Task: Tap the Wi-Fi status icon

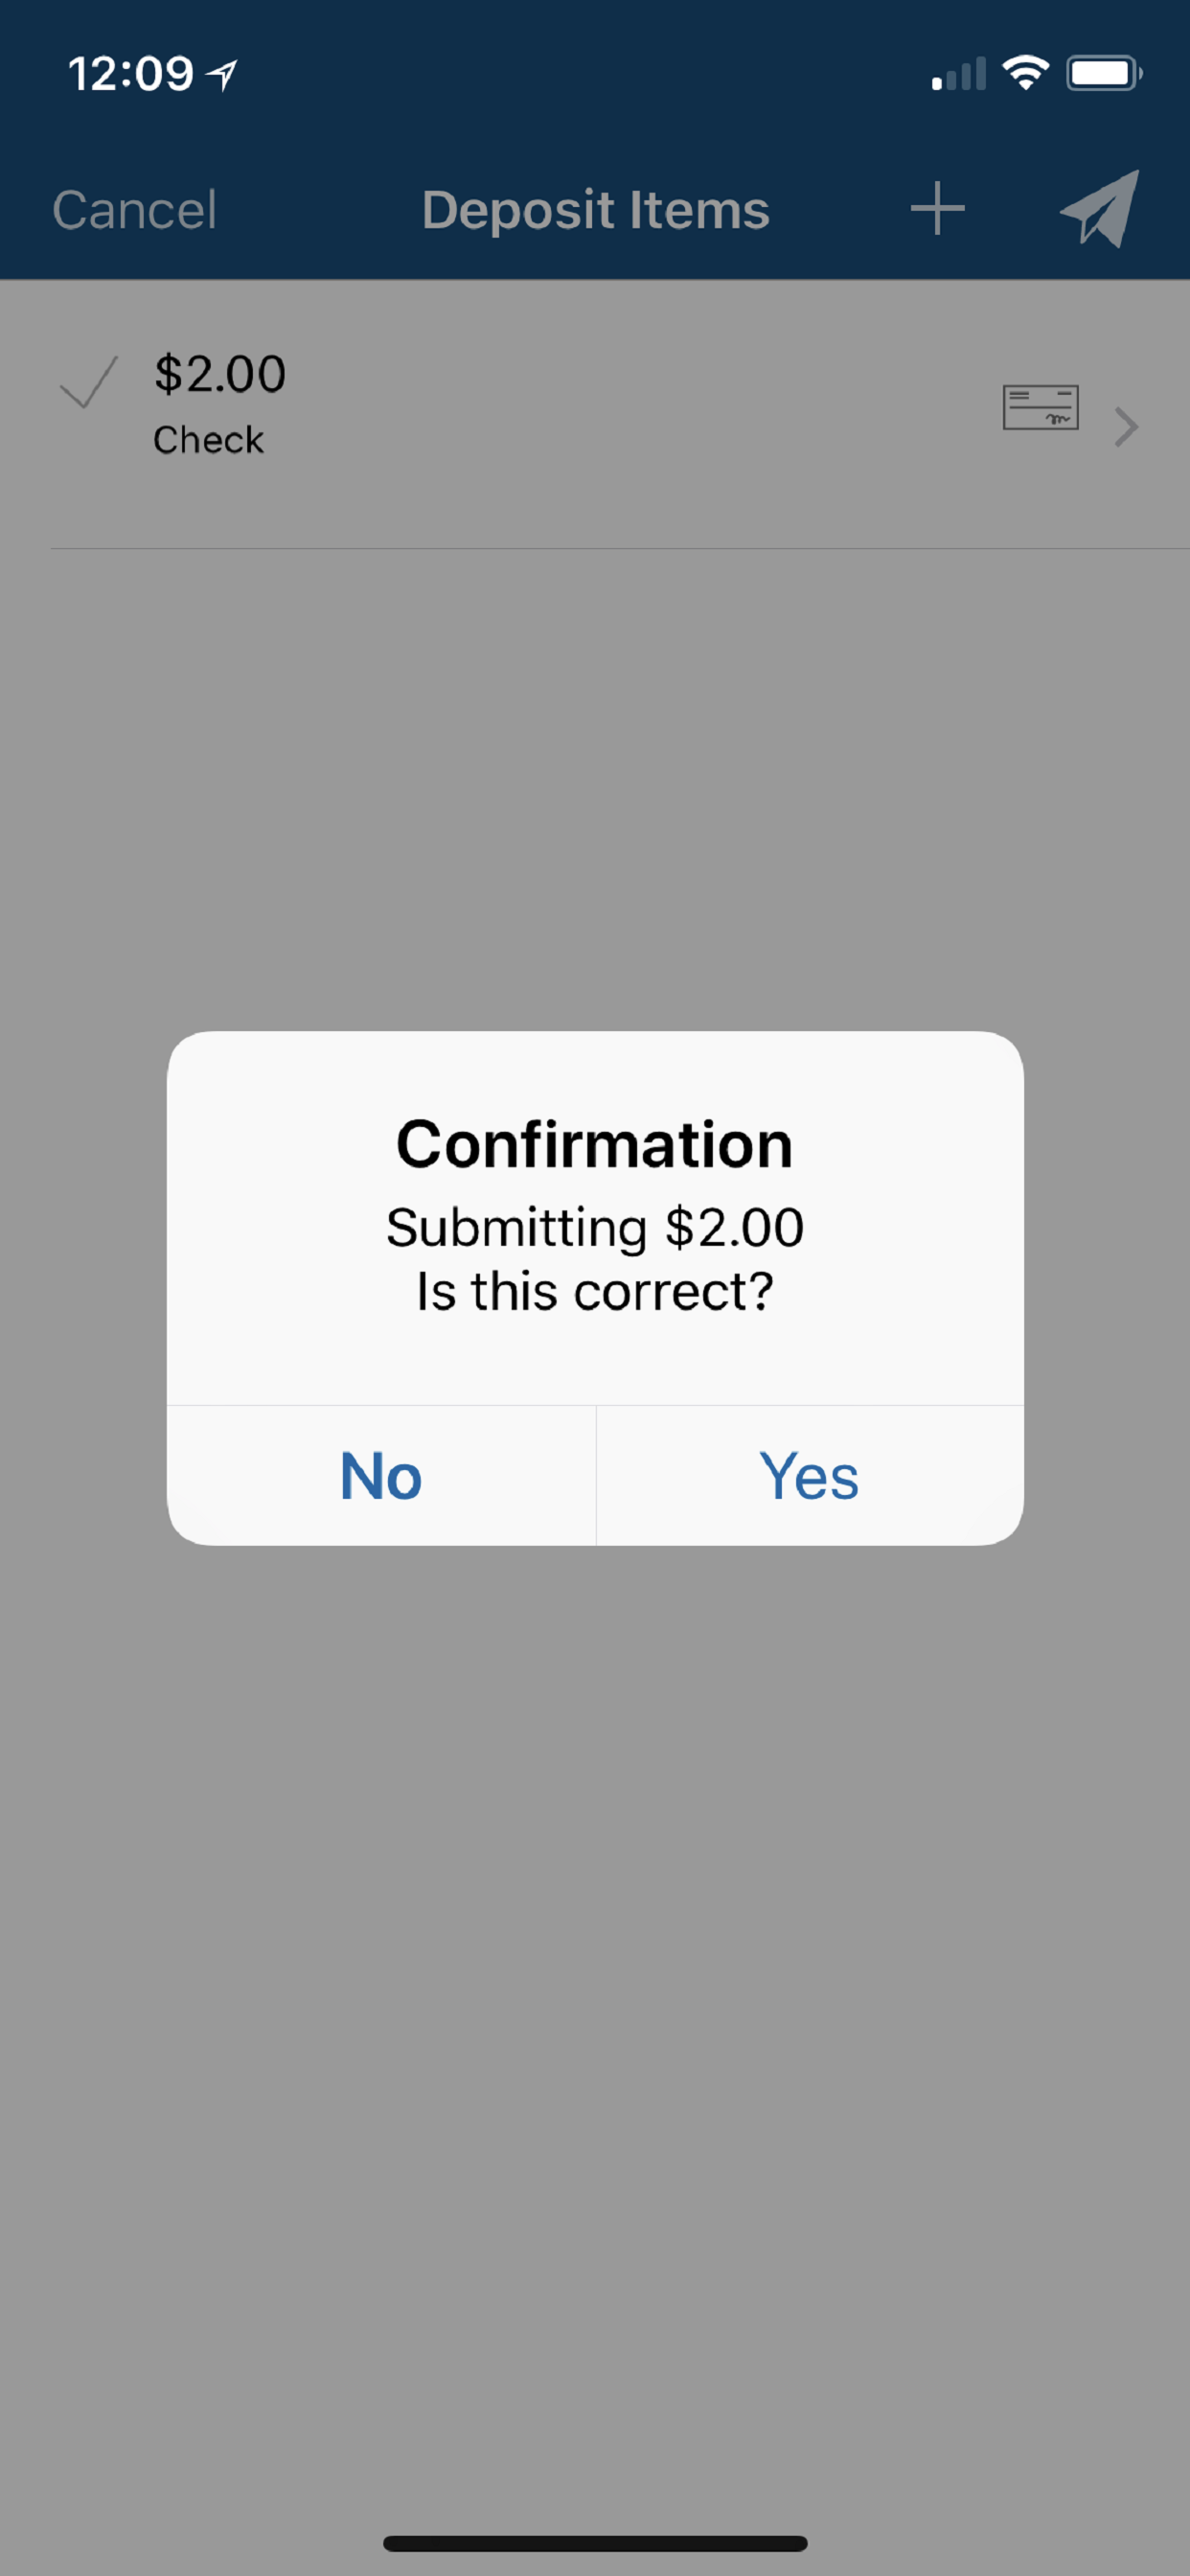Action: [x=1025, y=73]
